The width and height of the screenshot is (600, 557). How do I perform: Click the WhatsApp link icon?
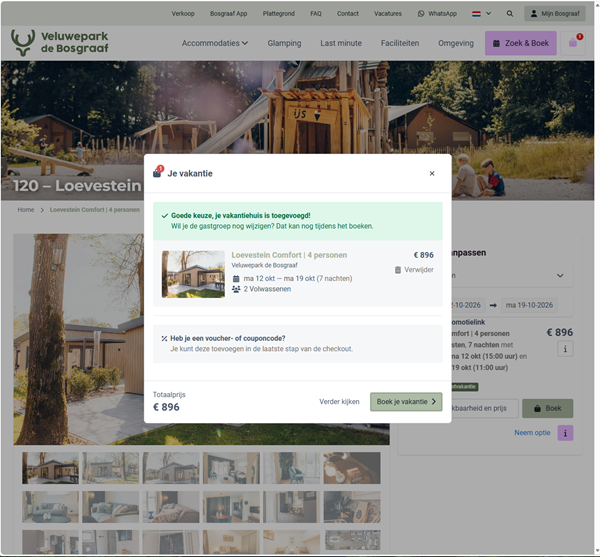coord(421,13)
